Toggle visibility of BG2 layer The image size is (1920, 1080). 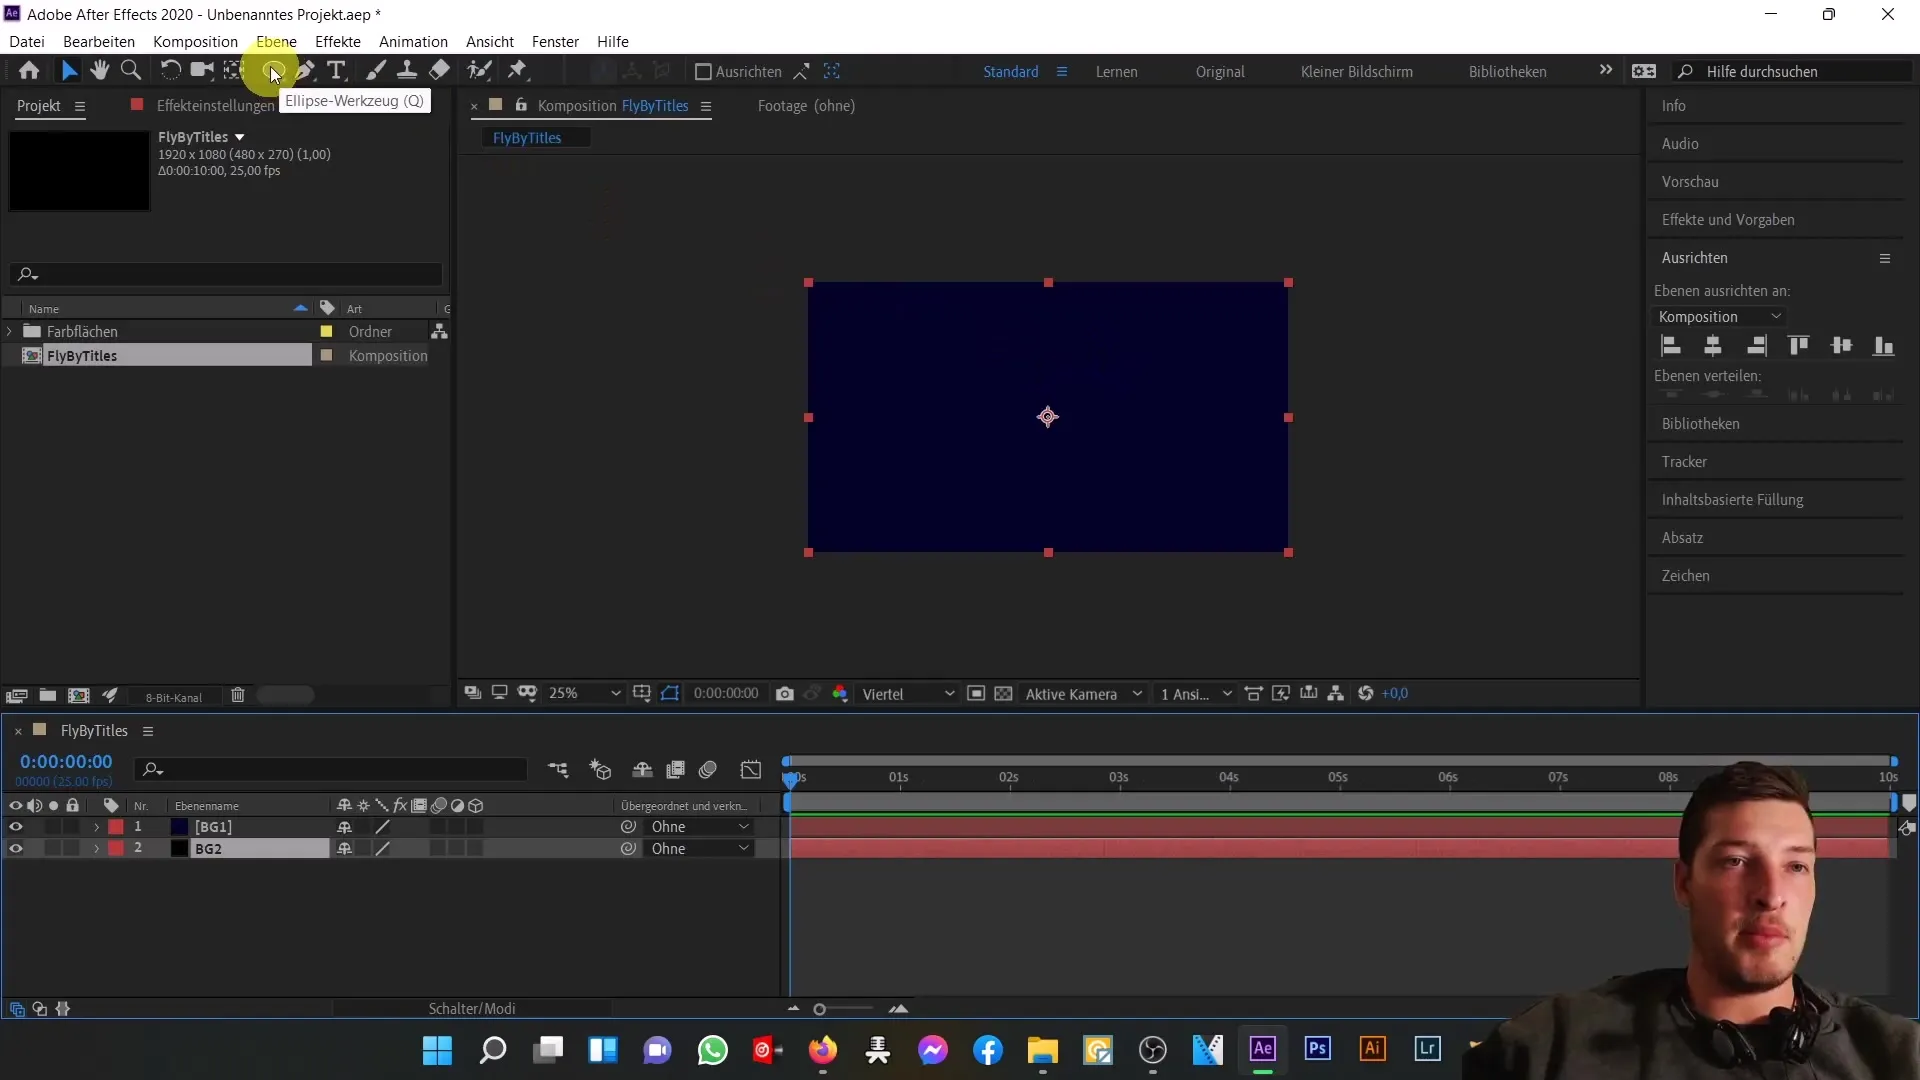[x=16, y=849]
